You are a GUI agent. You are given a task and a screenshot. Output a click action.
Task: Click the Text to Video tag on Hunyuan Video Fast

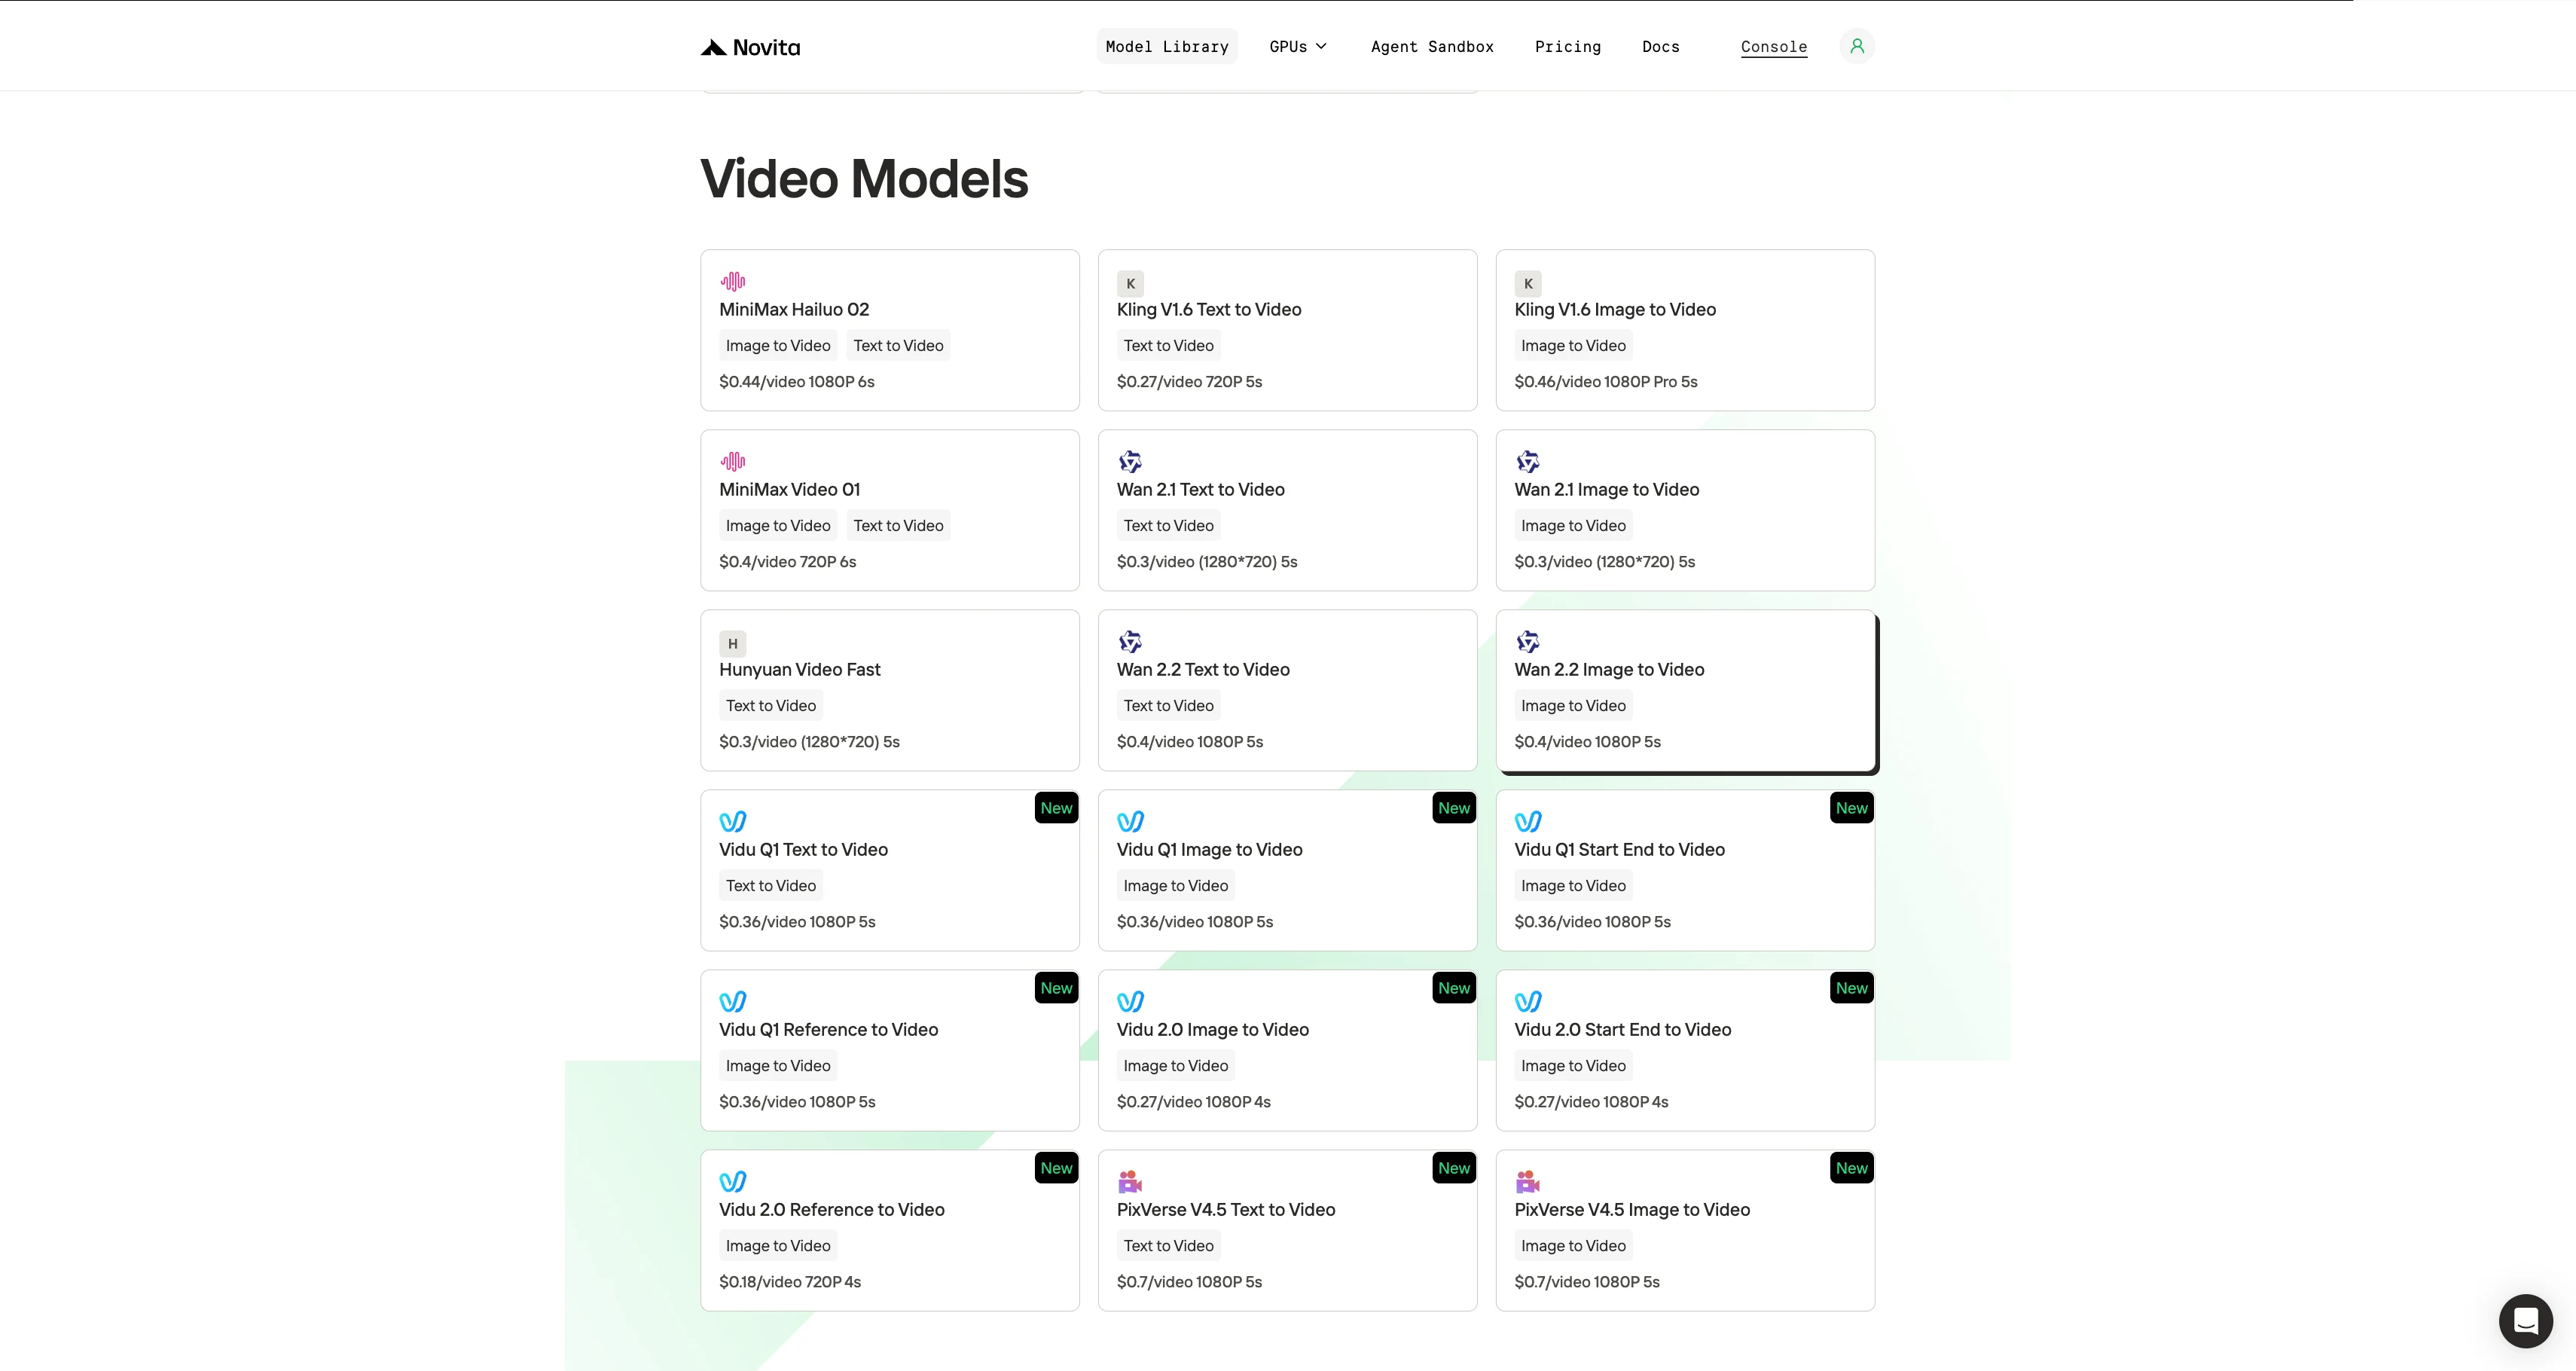[771, 705]
